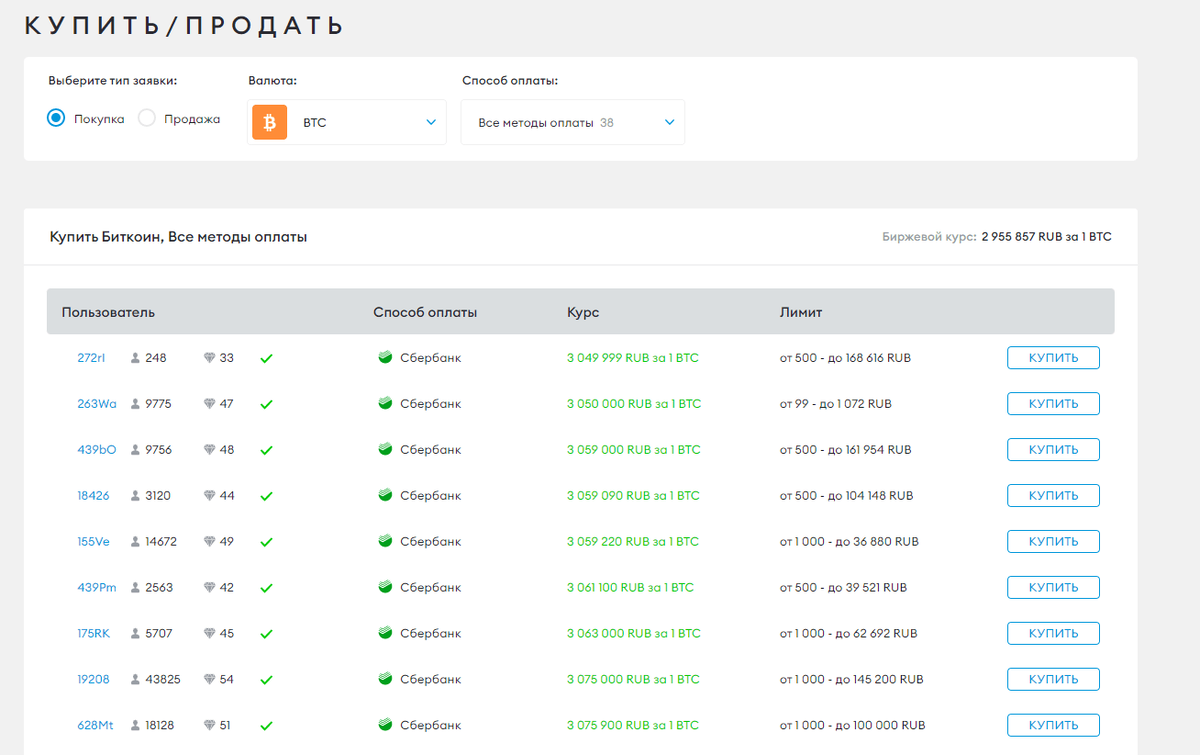Click the Пользователь column header
The image size is (1200, 755).
[x=108, y=312]
